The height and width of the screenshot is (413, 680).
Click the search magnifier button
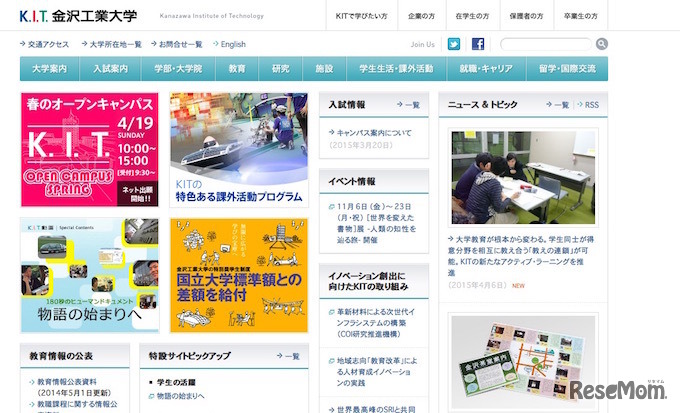(x=602, y=44)
